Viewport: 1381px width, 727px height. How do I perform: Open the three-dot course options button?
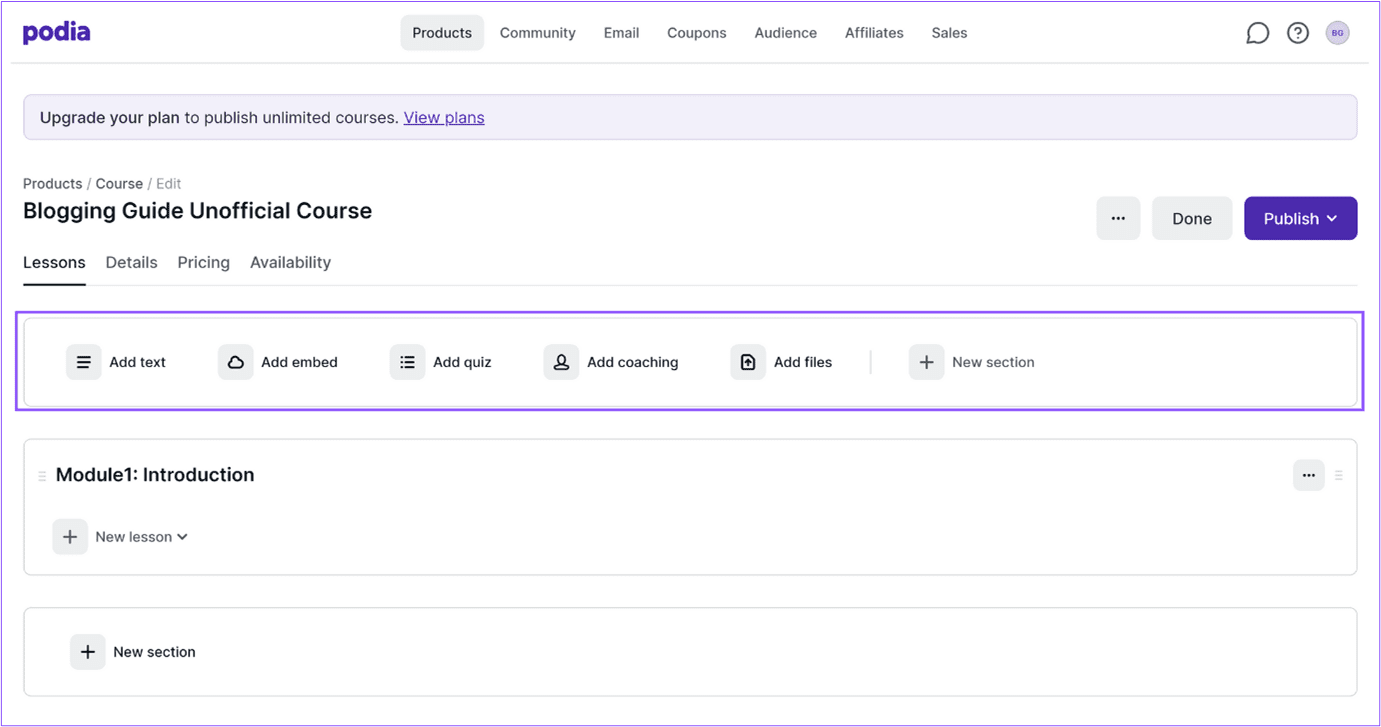coord(1118,218)
